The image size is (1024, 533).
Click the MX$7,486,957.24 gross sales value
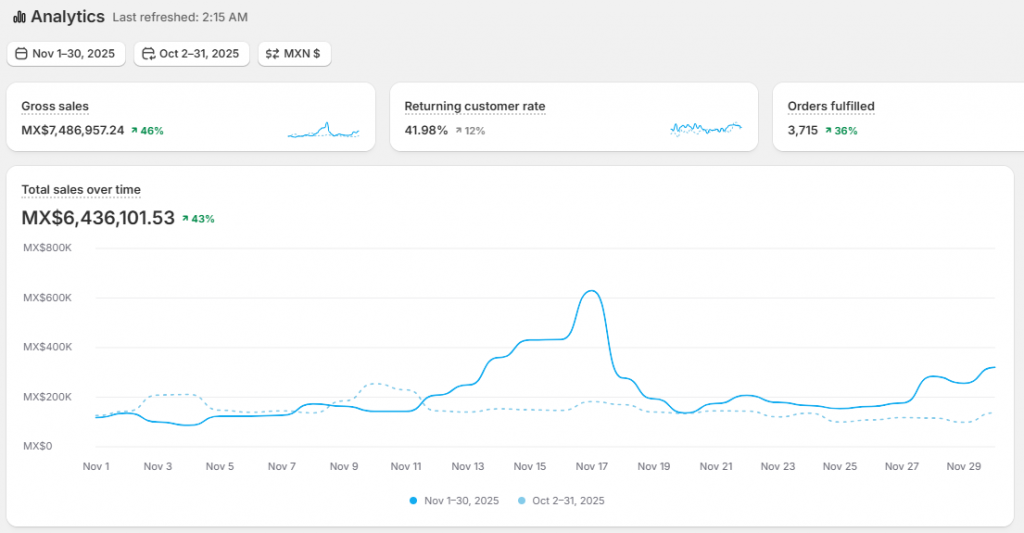coord(72,131)
